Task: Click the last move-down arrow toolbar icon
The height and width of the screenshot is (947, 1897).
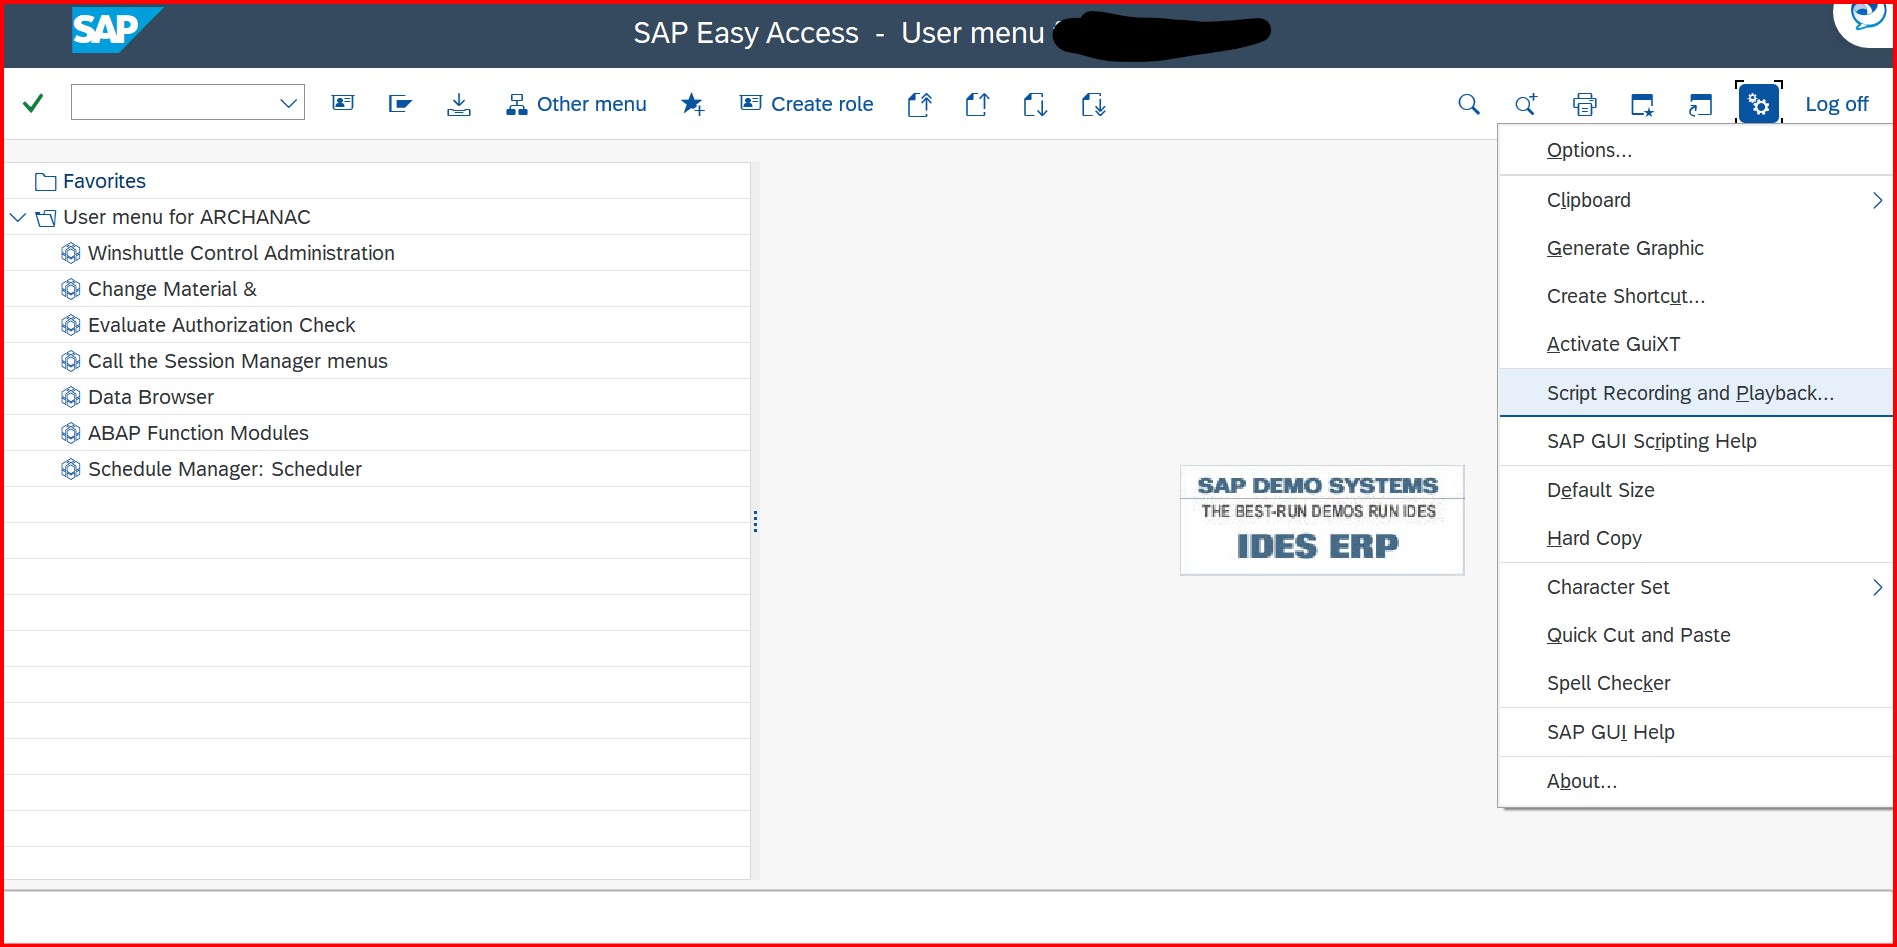Action: point(1093,104)
